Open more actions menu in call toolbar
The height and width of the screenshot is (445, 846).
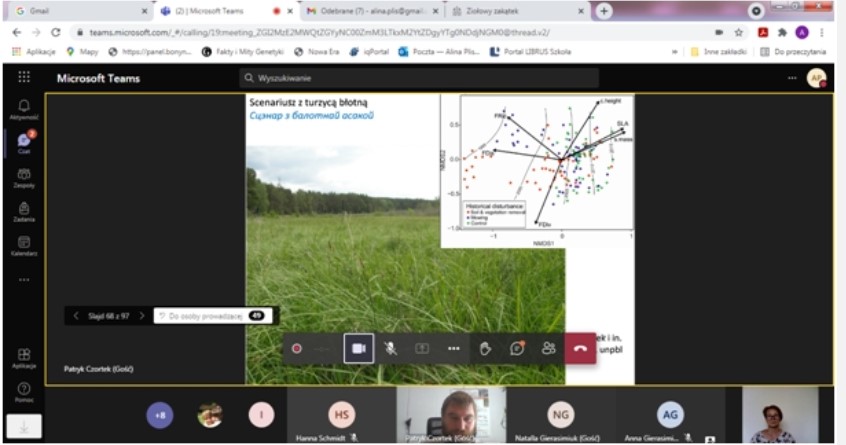(453, 348)
